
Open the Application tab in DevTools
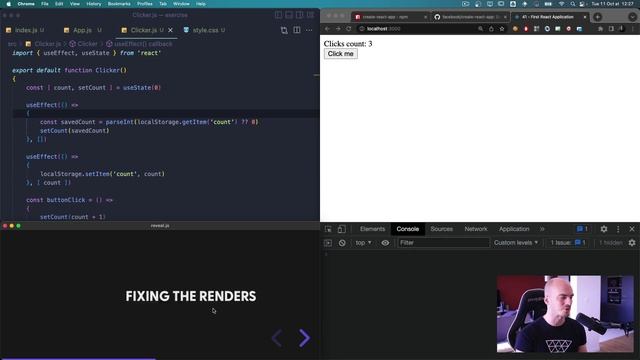(514, 229)
